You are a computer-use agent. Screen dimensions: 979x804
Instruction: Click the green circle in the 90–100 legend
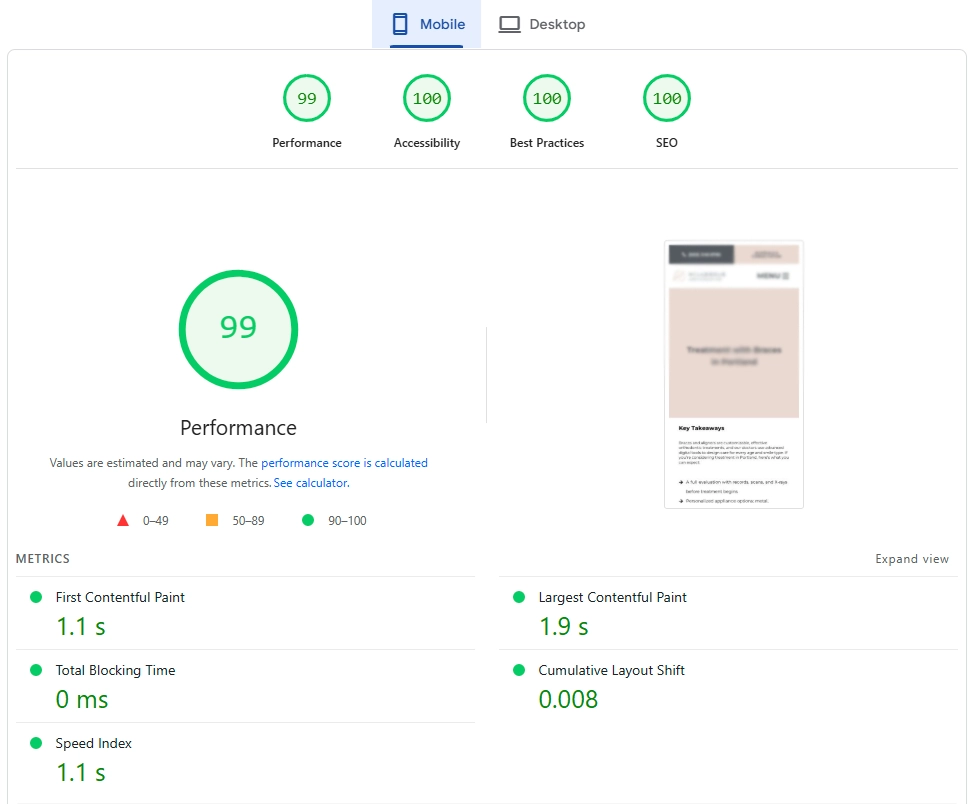[308, 519]
